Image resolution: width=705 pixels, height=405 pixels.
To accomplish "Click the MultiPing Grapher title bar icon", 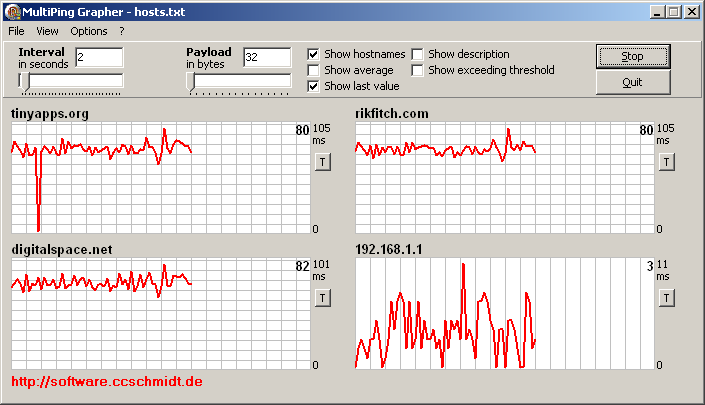I will (12, 11).
